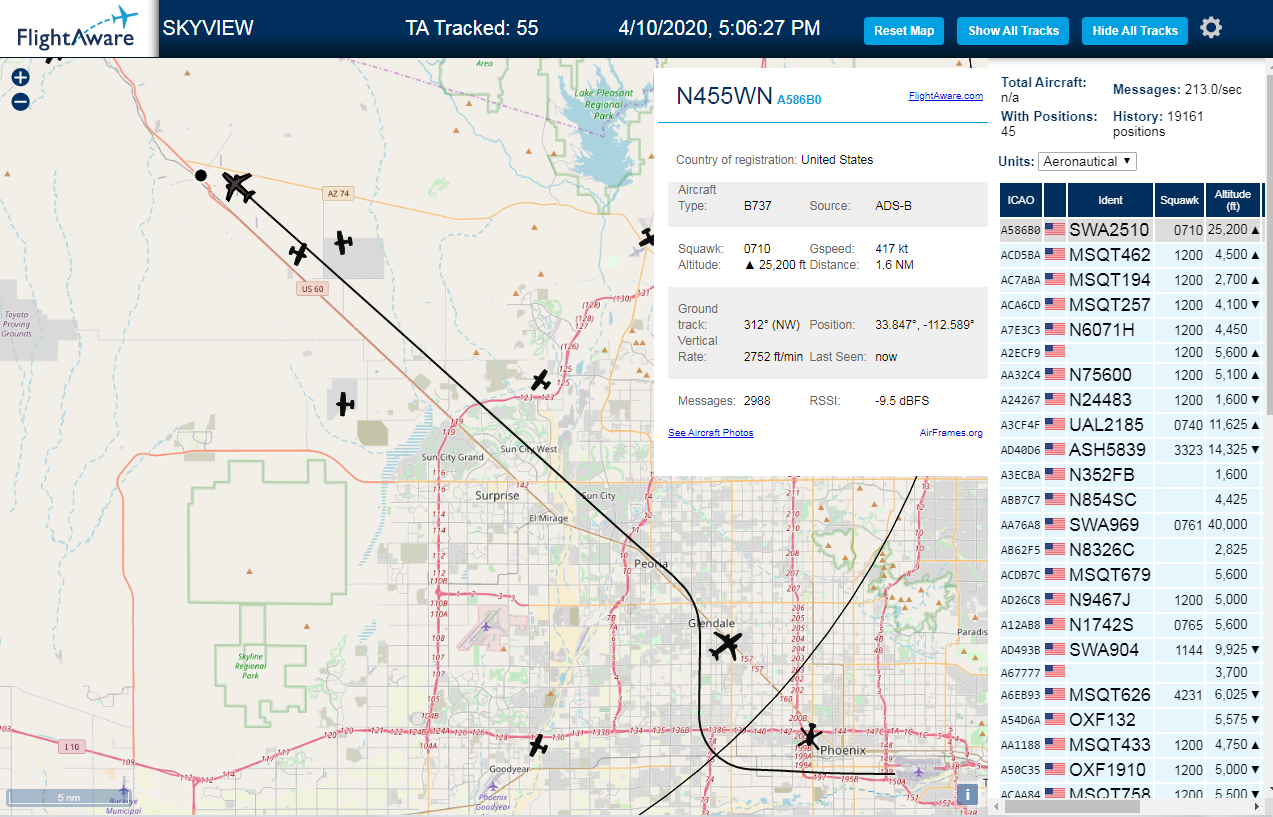Click the FlightAware logo
The height and width of the screenshot is (817, 1273).
tap(78, 28)
